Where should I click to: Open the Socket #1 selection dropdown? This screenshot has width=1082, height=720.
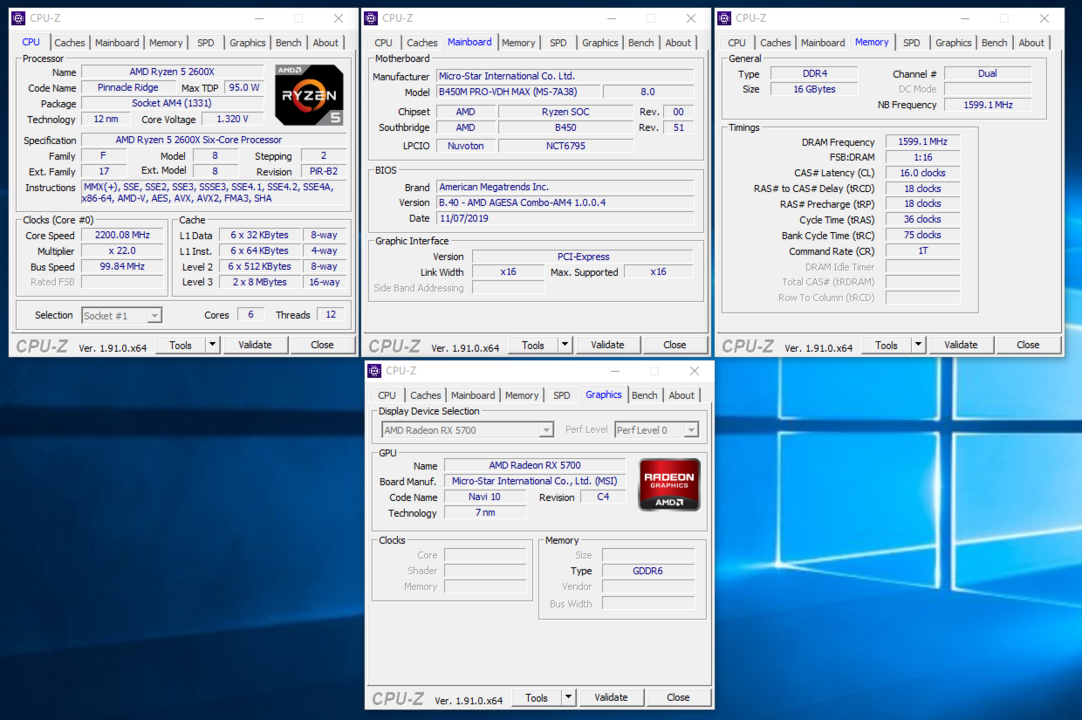tap(121, 315)
